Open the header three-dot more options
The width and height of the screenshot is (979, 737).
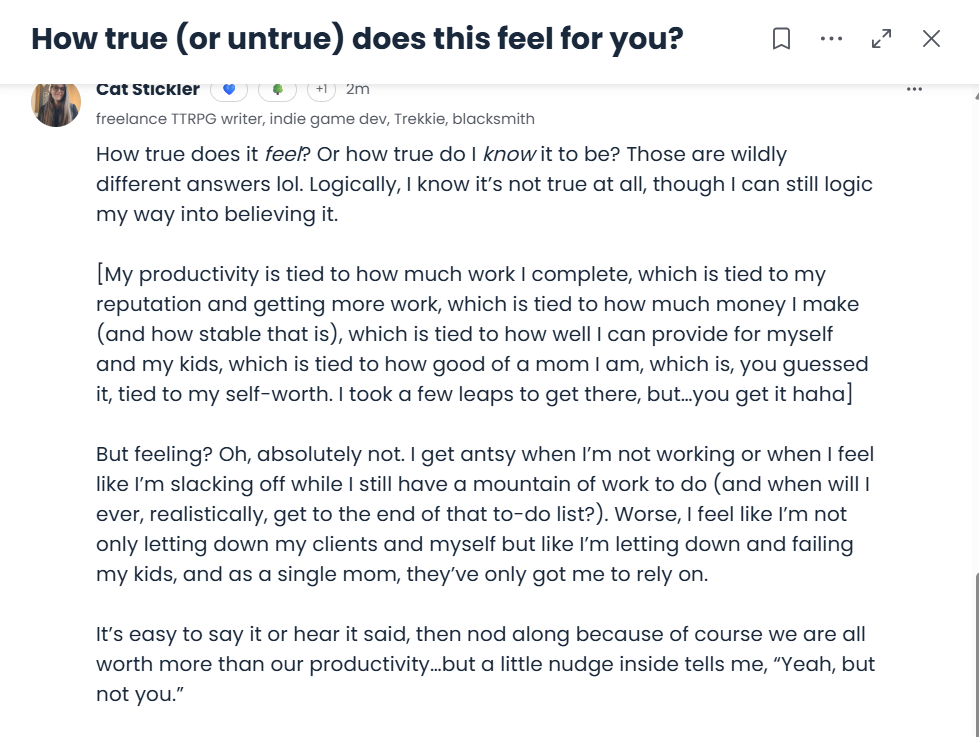(x=831, y=39)
